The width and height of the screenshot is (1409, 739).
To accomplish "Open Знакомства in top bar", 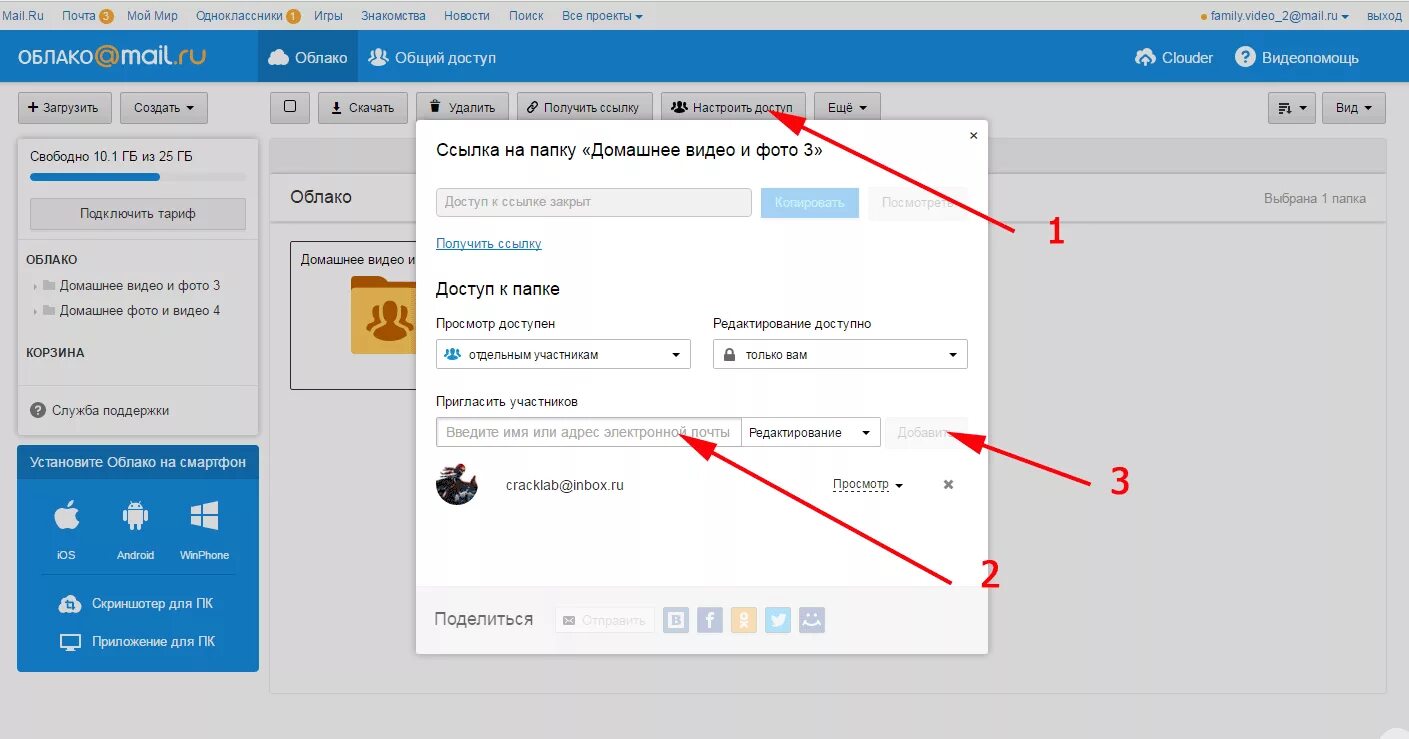I will (394, 16).
